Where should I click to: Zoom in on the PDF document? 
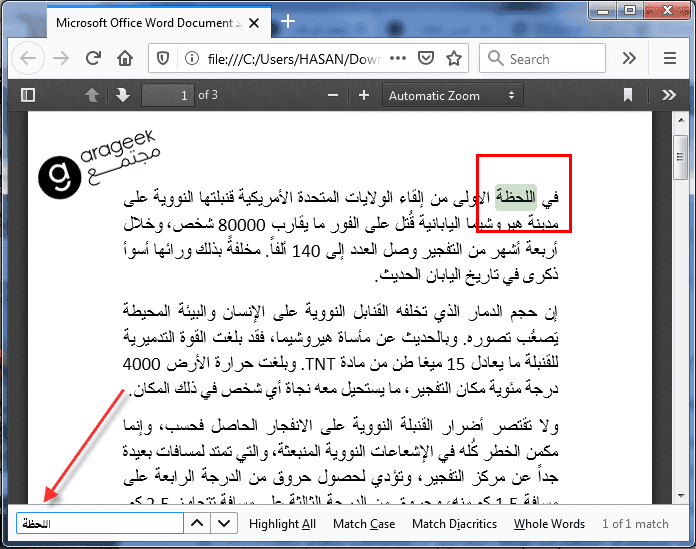(x=364, y=95)
